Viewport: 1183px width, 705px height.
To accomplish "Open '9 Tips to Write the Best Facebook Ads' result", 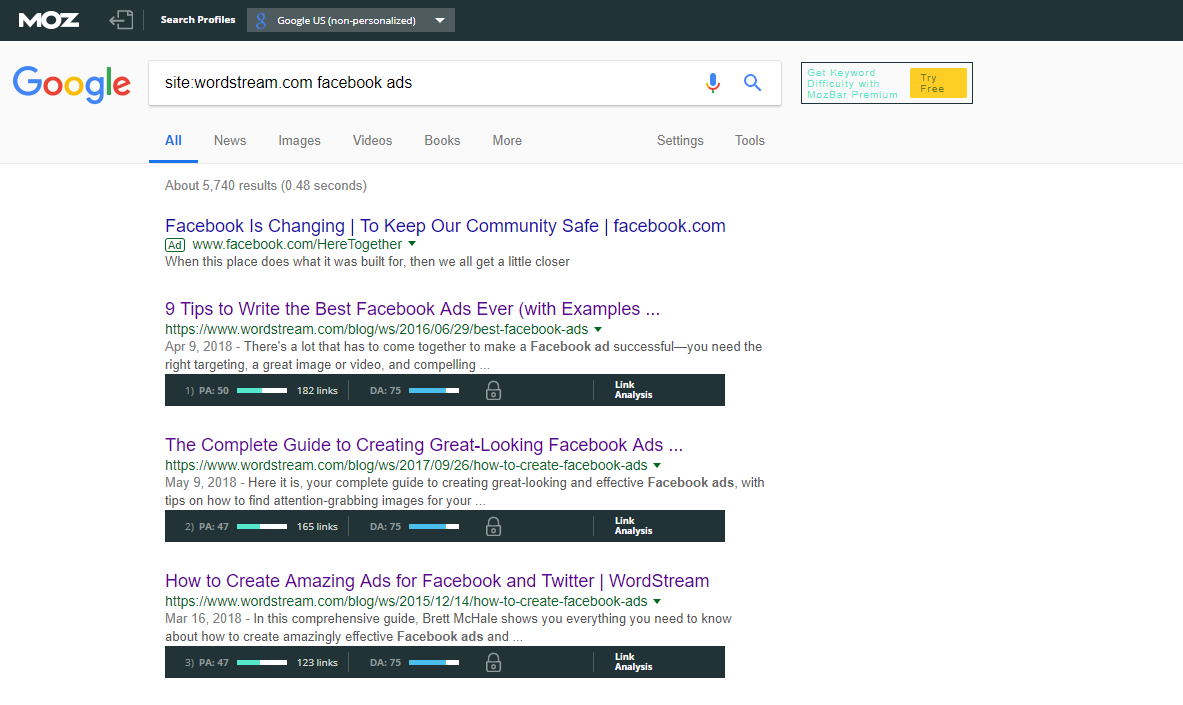I will (x=412, y=309).
